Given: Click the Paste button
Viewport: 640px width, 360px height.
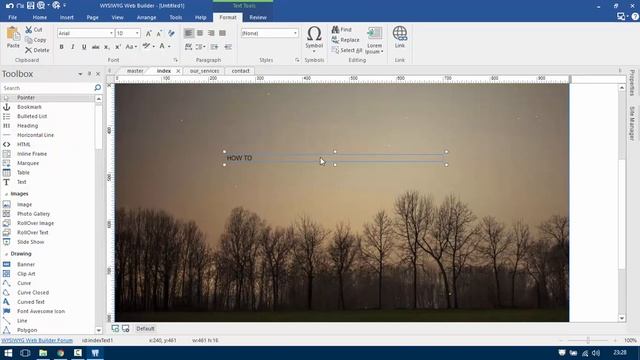Looking at the screenshot, I should [13, 38].
